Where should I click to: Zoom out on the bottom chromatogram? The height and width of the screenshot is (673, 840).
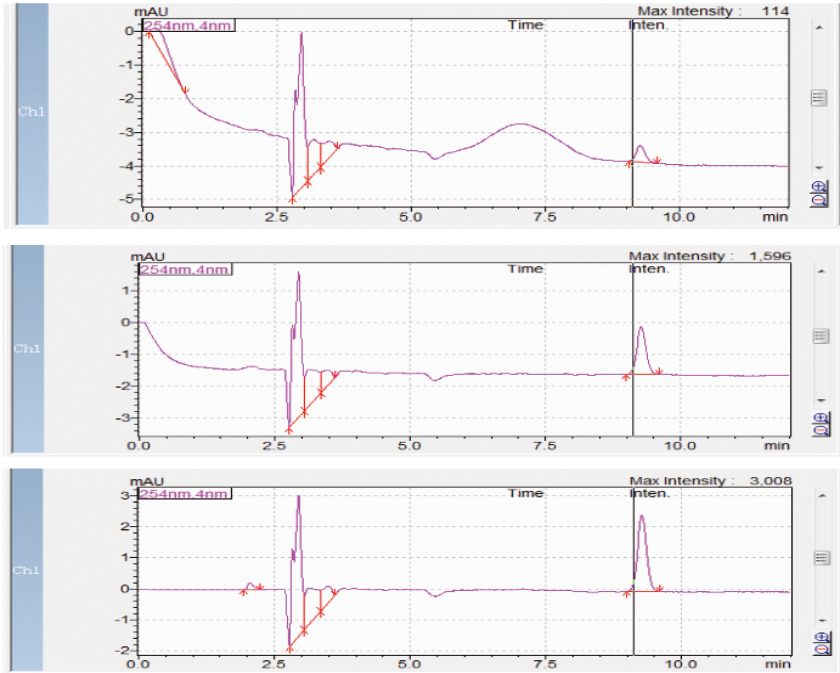coord(820,650)
